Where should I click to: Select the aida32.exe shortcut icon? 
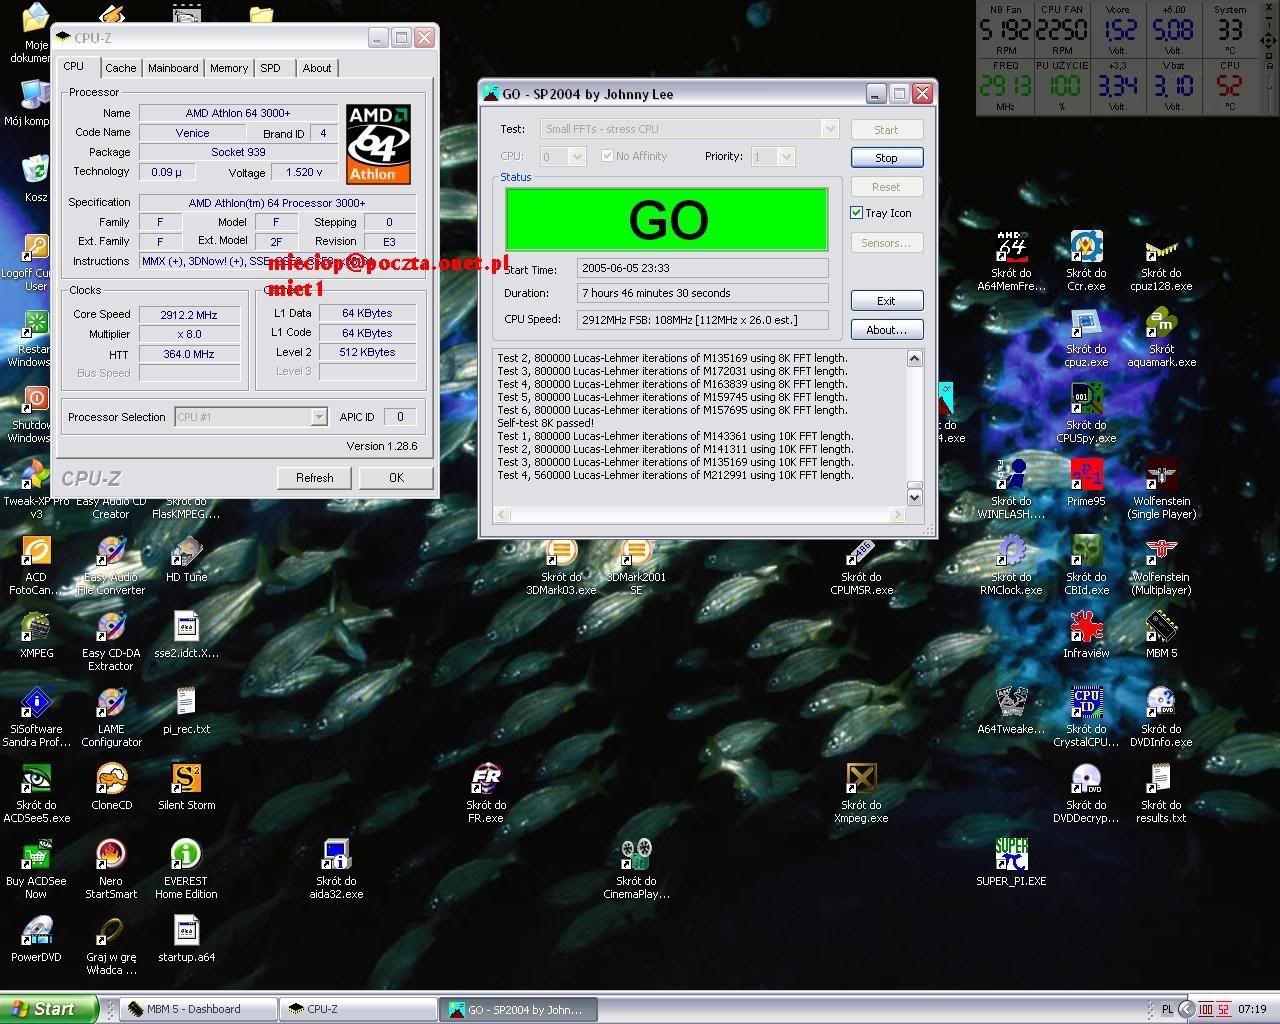pyautogui.click(x=336, y=868)
